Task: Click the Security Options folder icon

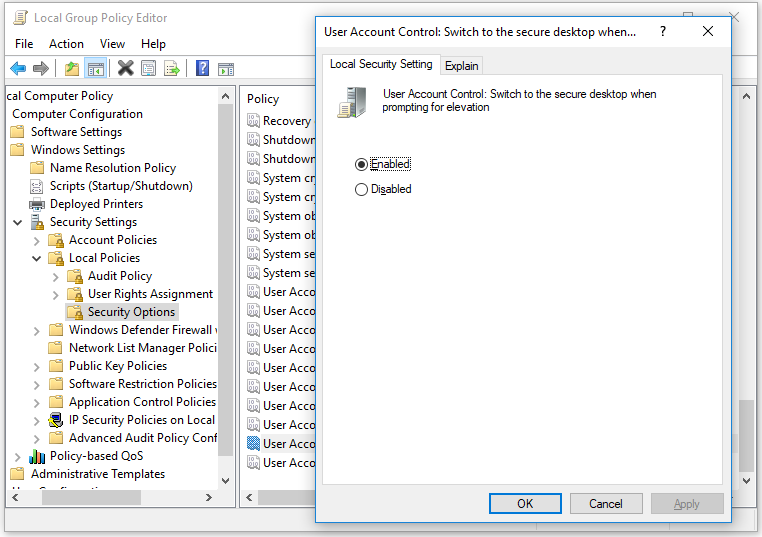Action: [x=75, y=312]
